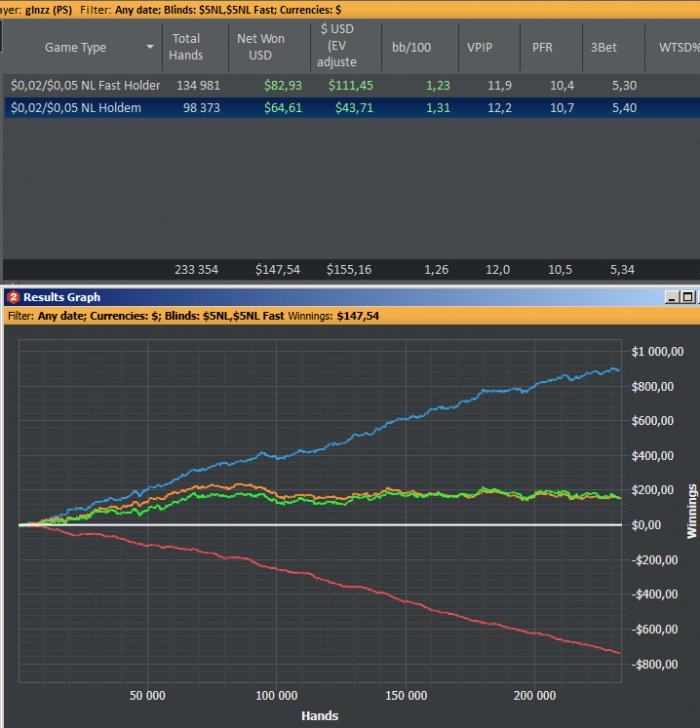Click the 1,26 bb/100 summary value
This screenshot has height=728, width=700.
[436, 270]
